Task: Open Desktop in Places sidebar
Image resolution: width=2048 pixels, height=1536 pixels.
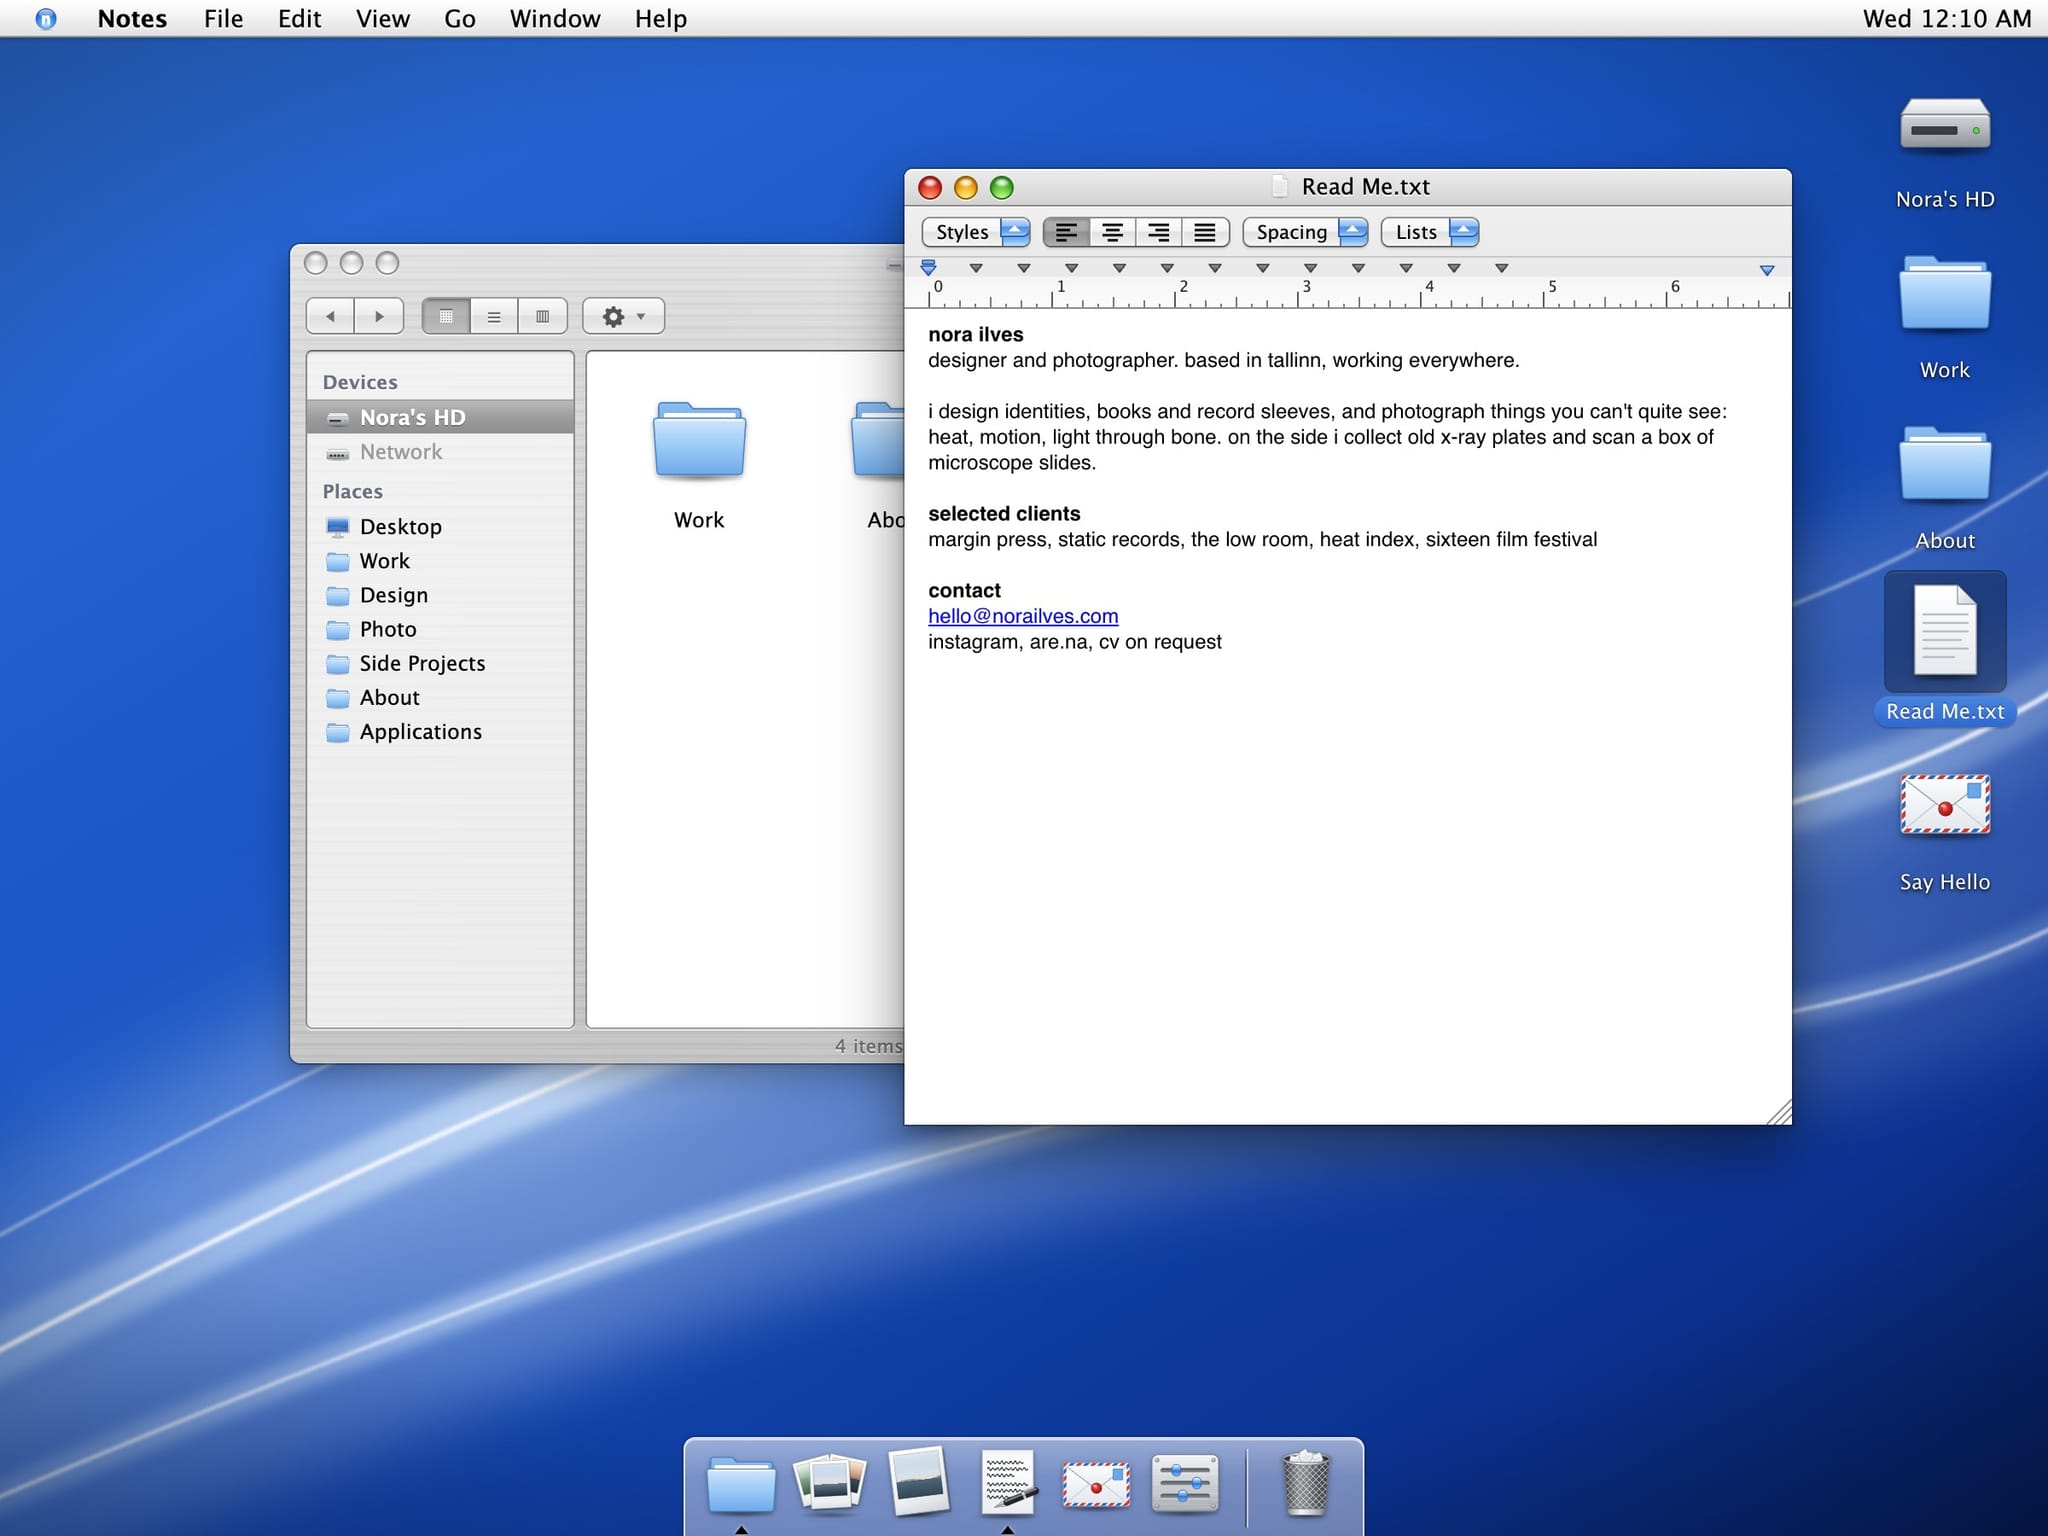Action: tap(440, 526)
